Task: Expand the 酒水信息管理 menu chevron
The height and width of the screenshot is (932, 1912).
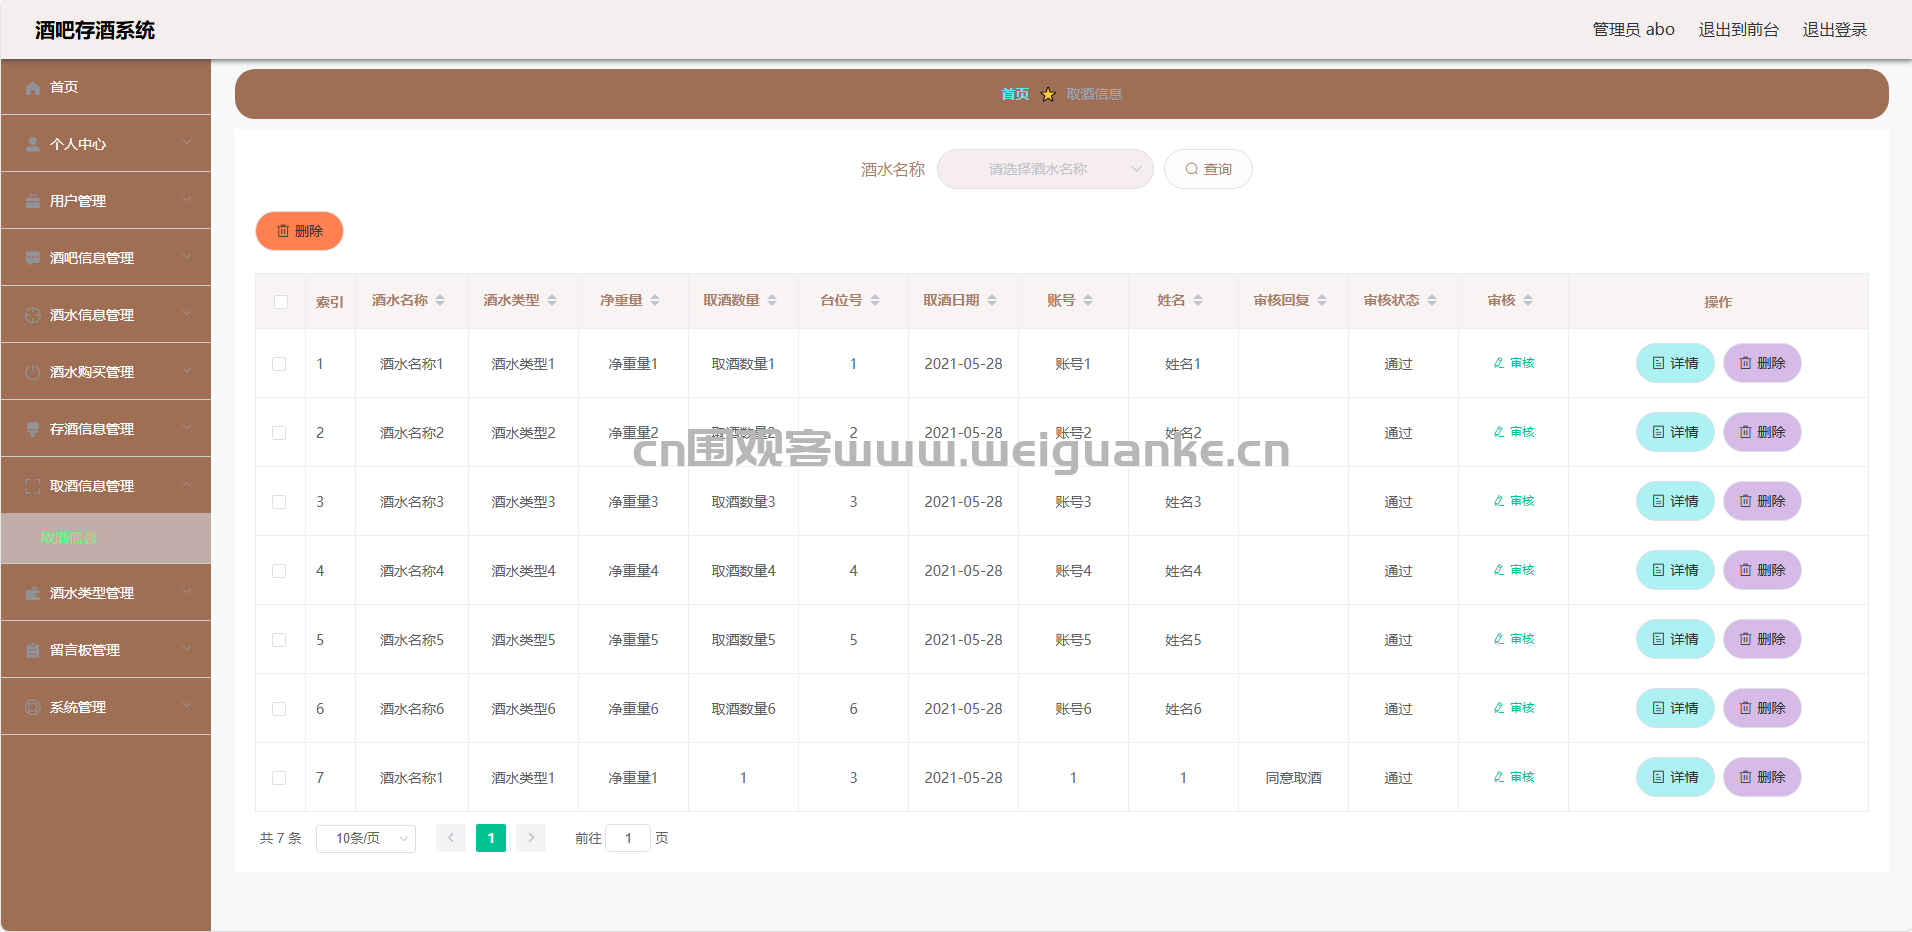Action: [x=187, y=314]
